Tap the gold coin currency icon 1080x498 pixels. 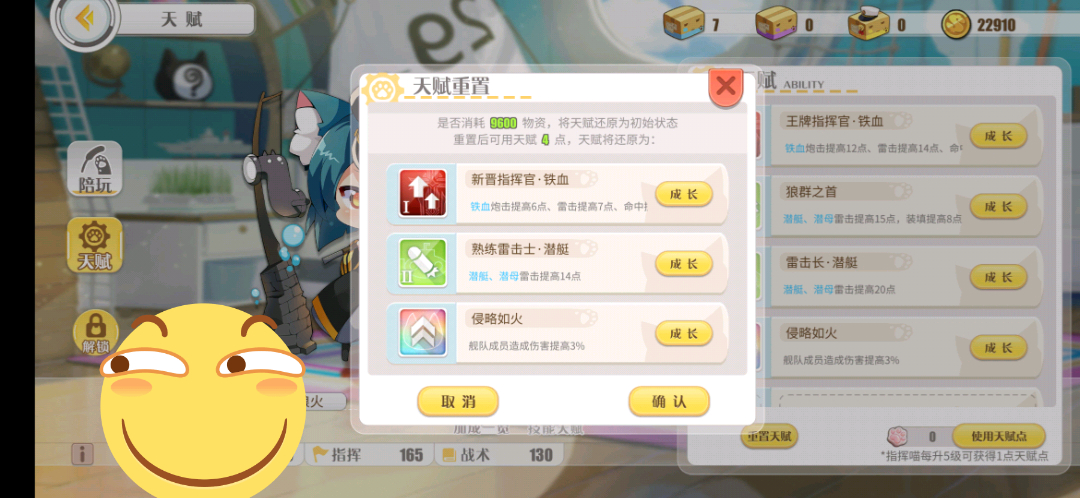(957, 25)
